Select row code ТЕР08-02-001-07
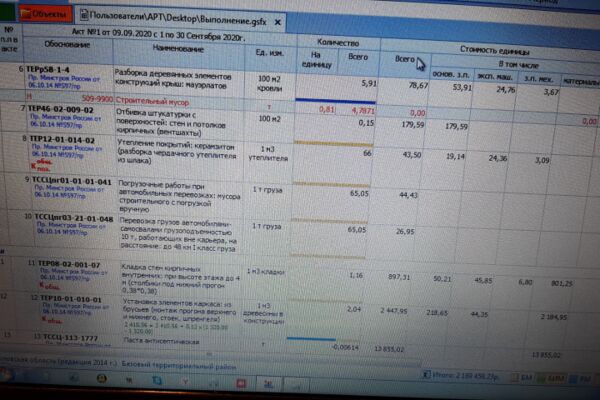The width and height of the screenshot is (600, 400). tap(69, 264)
